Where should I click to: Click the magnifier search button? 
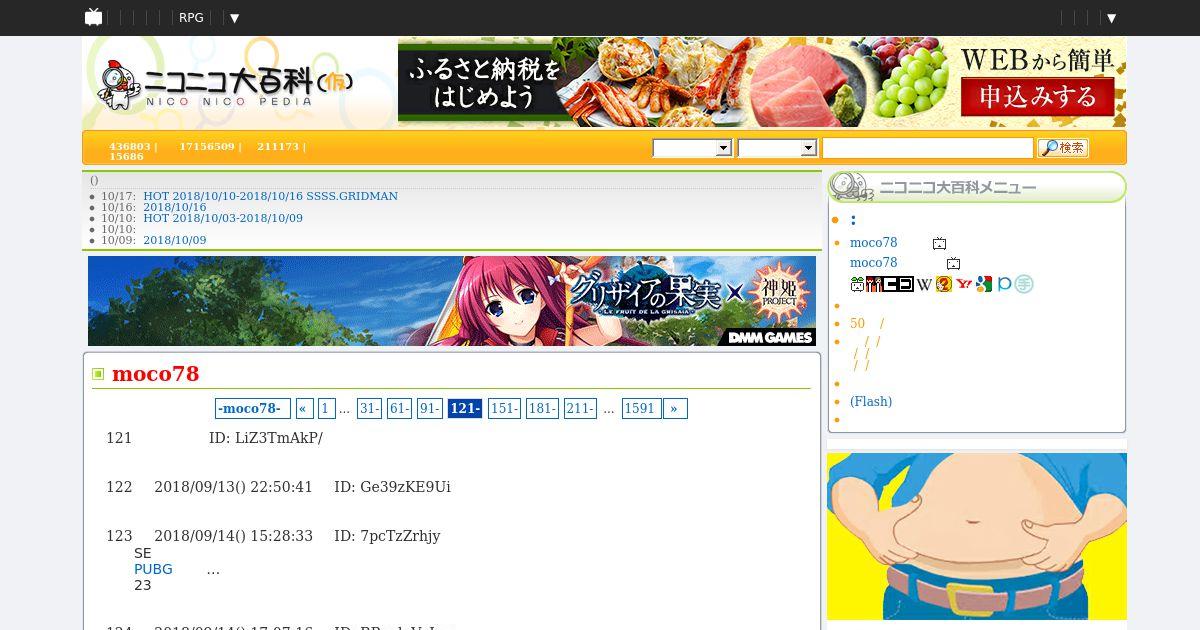pos(1062,148)
